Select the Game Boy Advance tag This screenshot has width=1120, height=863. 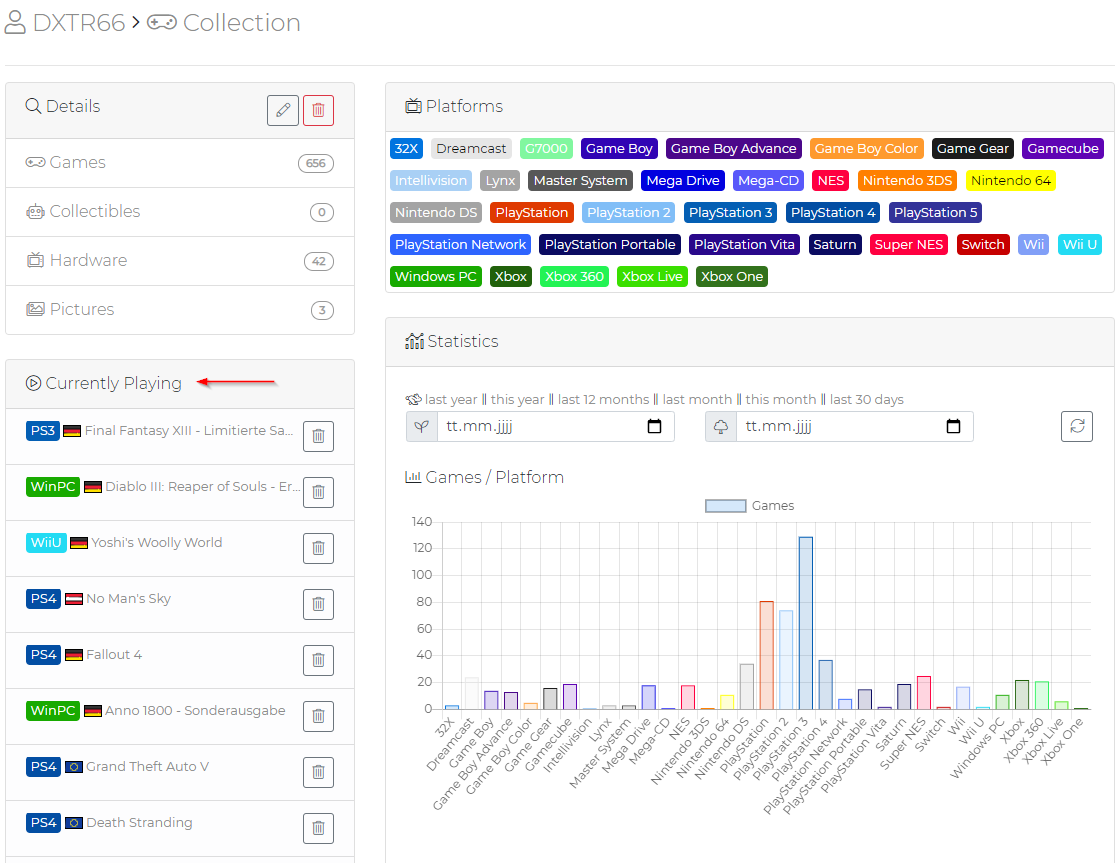tap(734, 149)
